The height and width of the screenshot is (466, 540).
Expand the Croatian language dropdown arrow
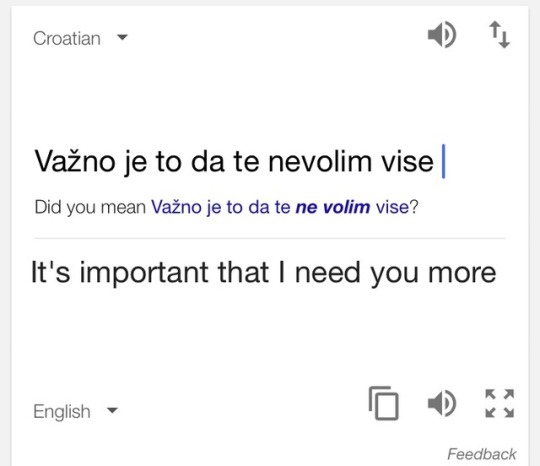point(122,37)
